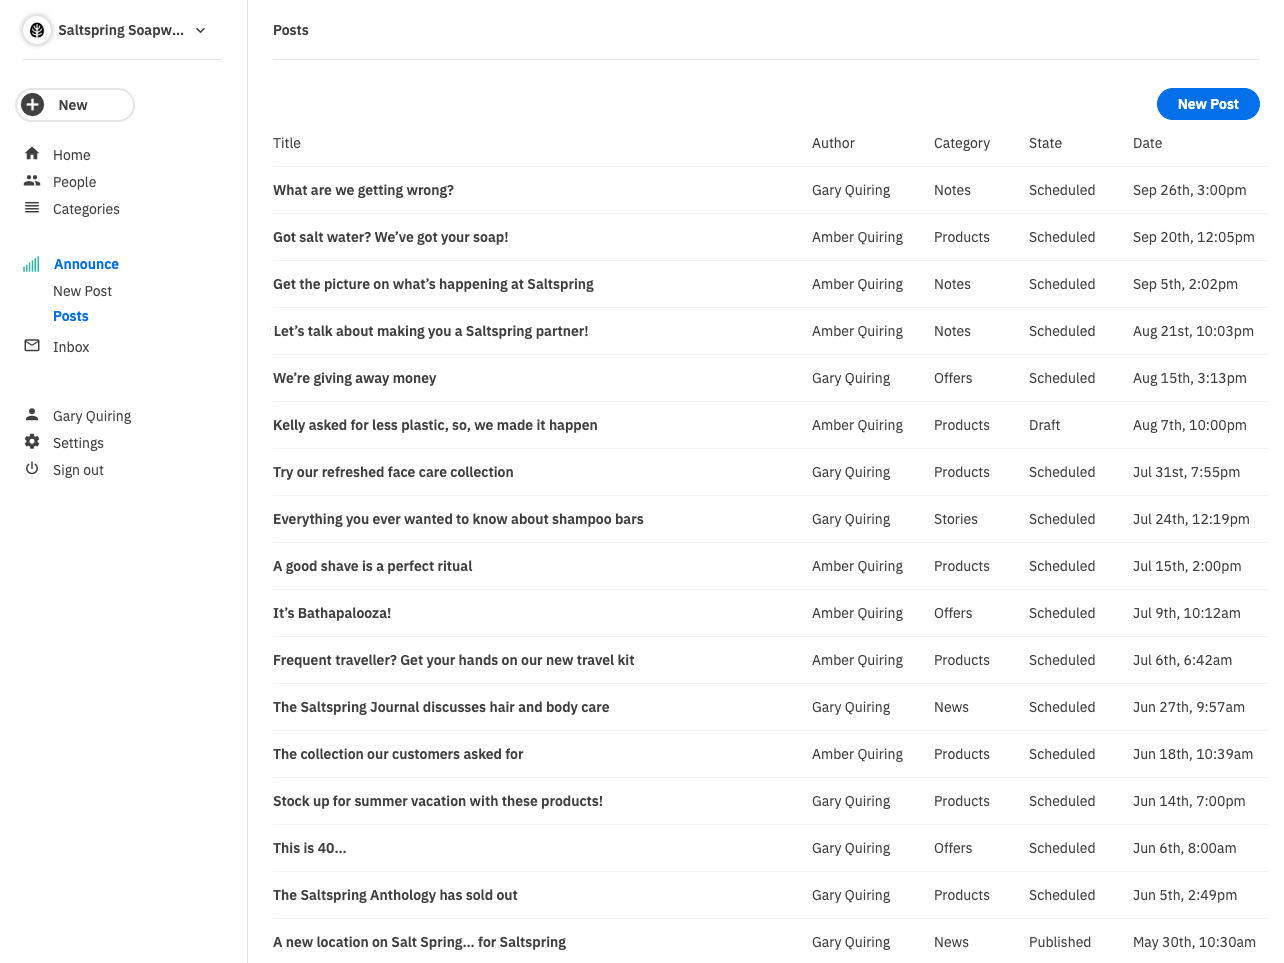Click the Gary Quiring profile icon

(x=32, y=415)
